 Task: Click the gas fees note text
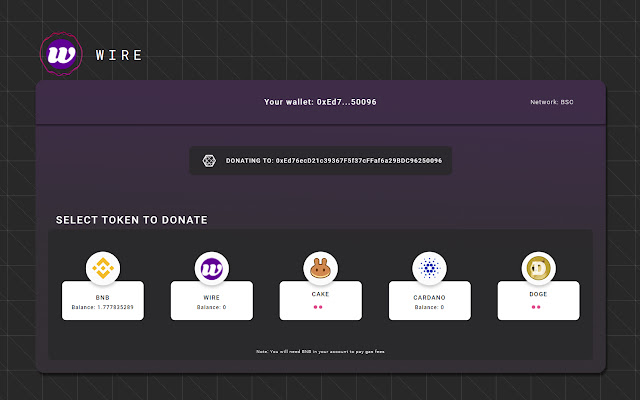320,351
